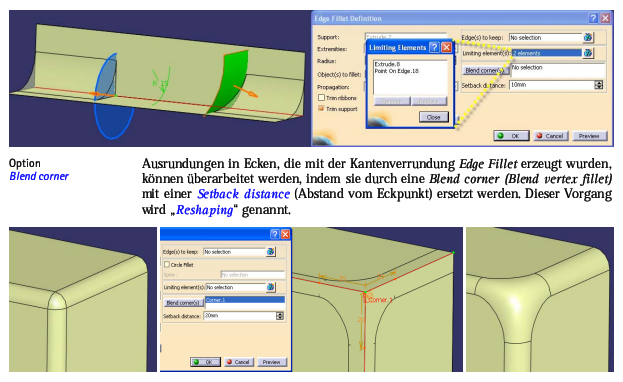Click Blend corner(s) button in top dialog
Viewport: 623px width, 382px height.
click(x=485, y=70)
